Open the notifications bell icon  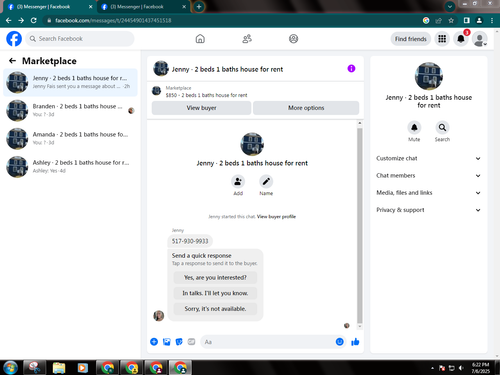click(x=461, y=39)
